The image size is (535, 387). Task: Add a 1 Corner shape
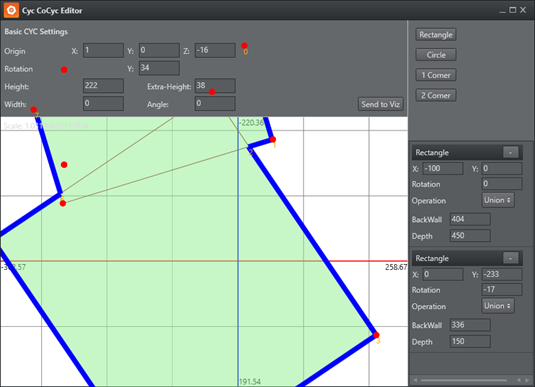[x=436, y=75]
